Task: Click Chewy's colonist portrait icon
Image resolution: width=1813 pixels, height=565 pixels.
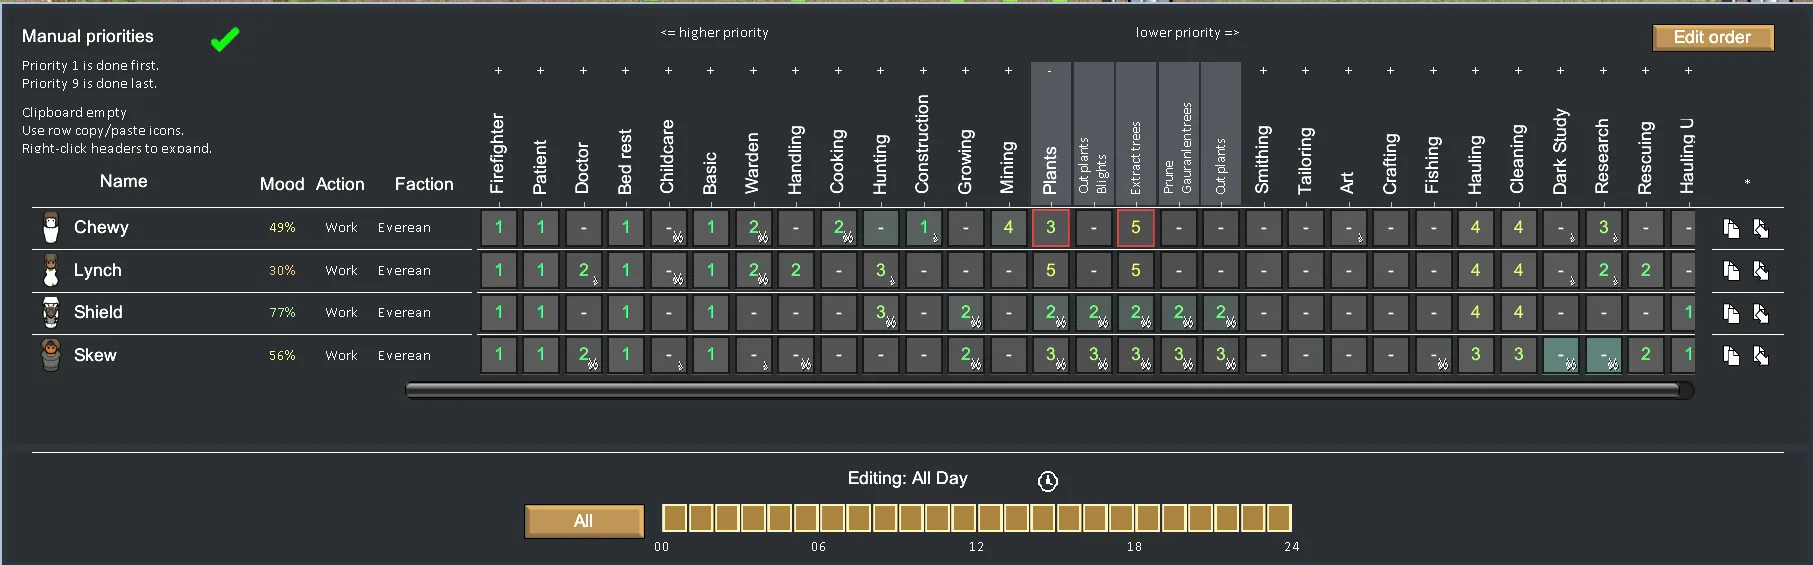Action: (x=51, y=228)
